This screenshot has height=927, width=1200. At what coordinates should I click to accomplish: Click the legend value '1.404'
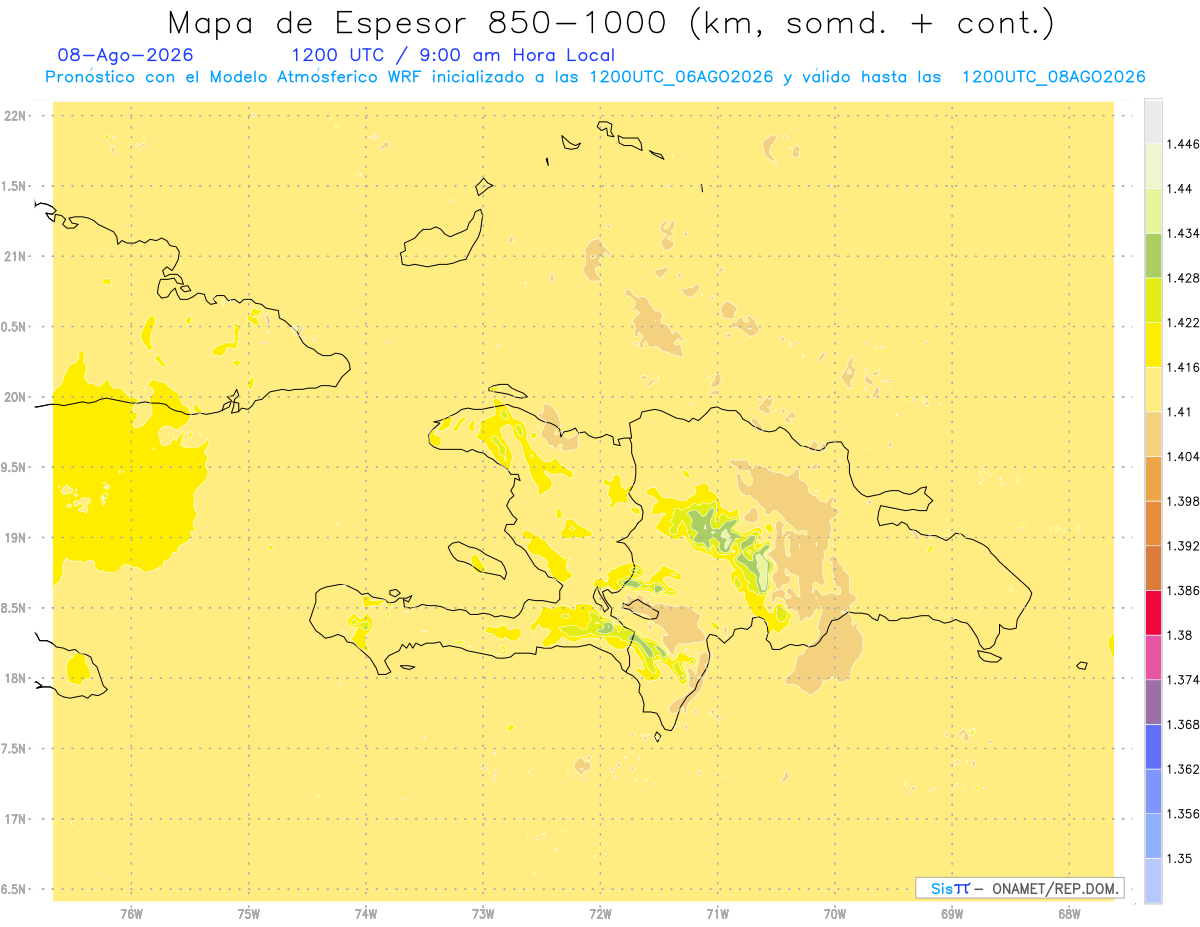pyautogui.click(x=1183, y=456)
